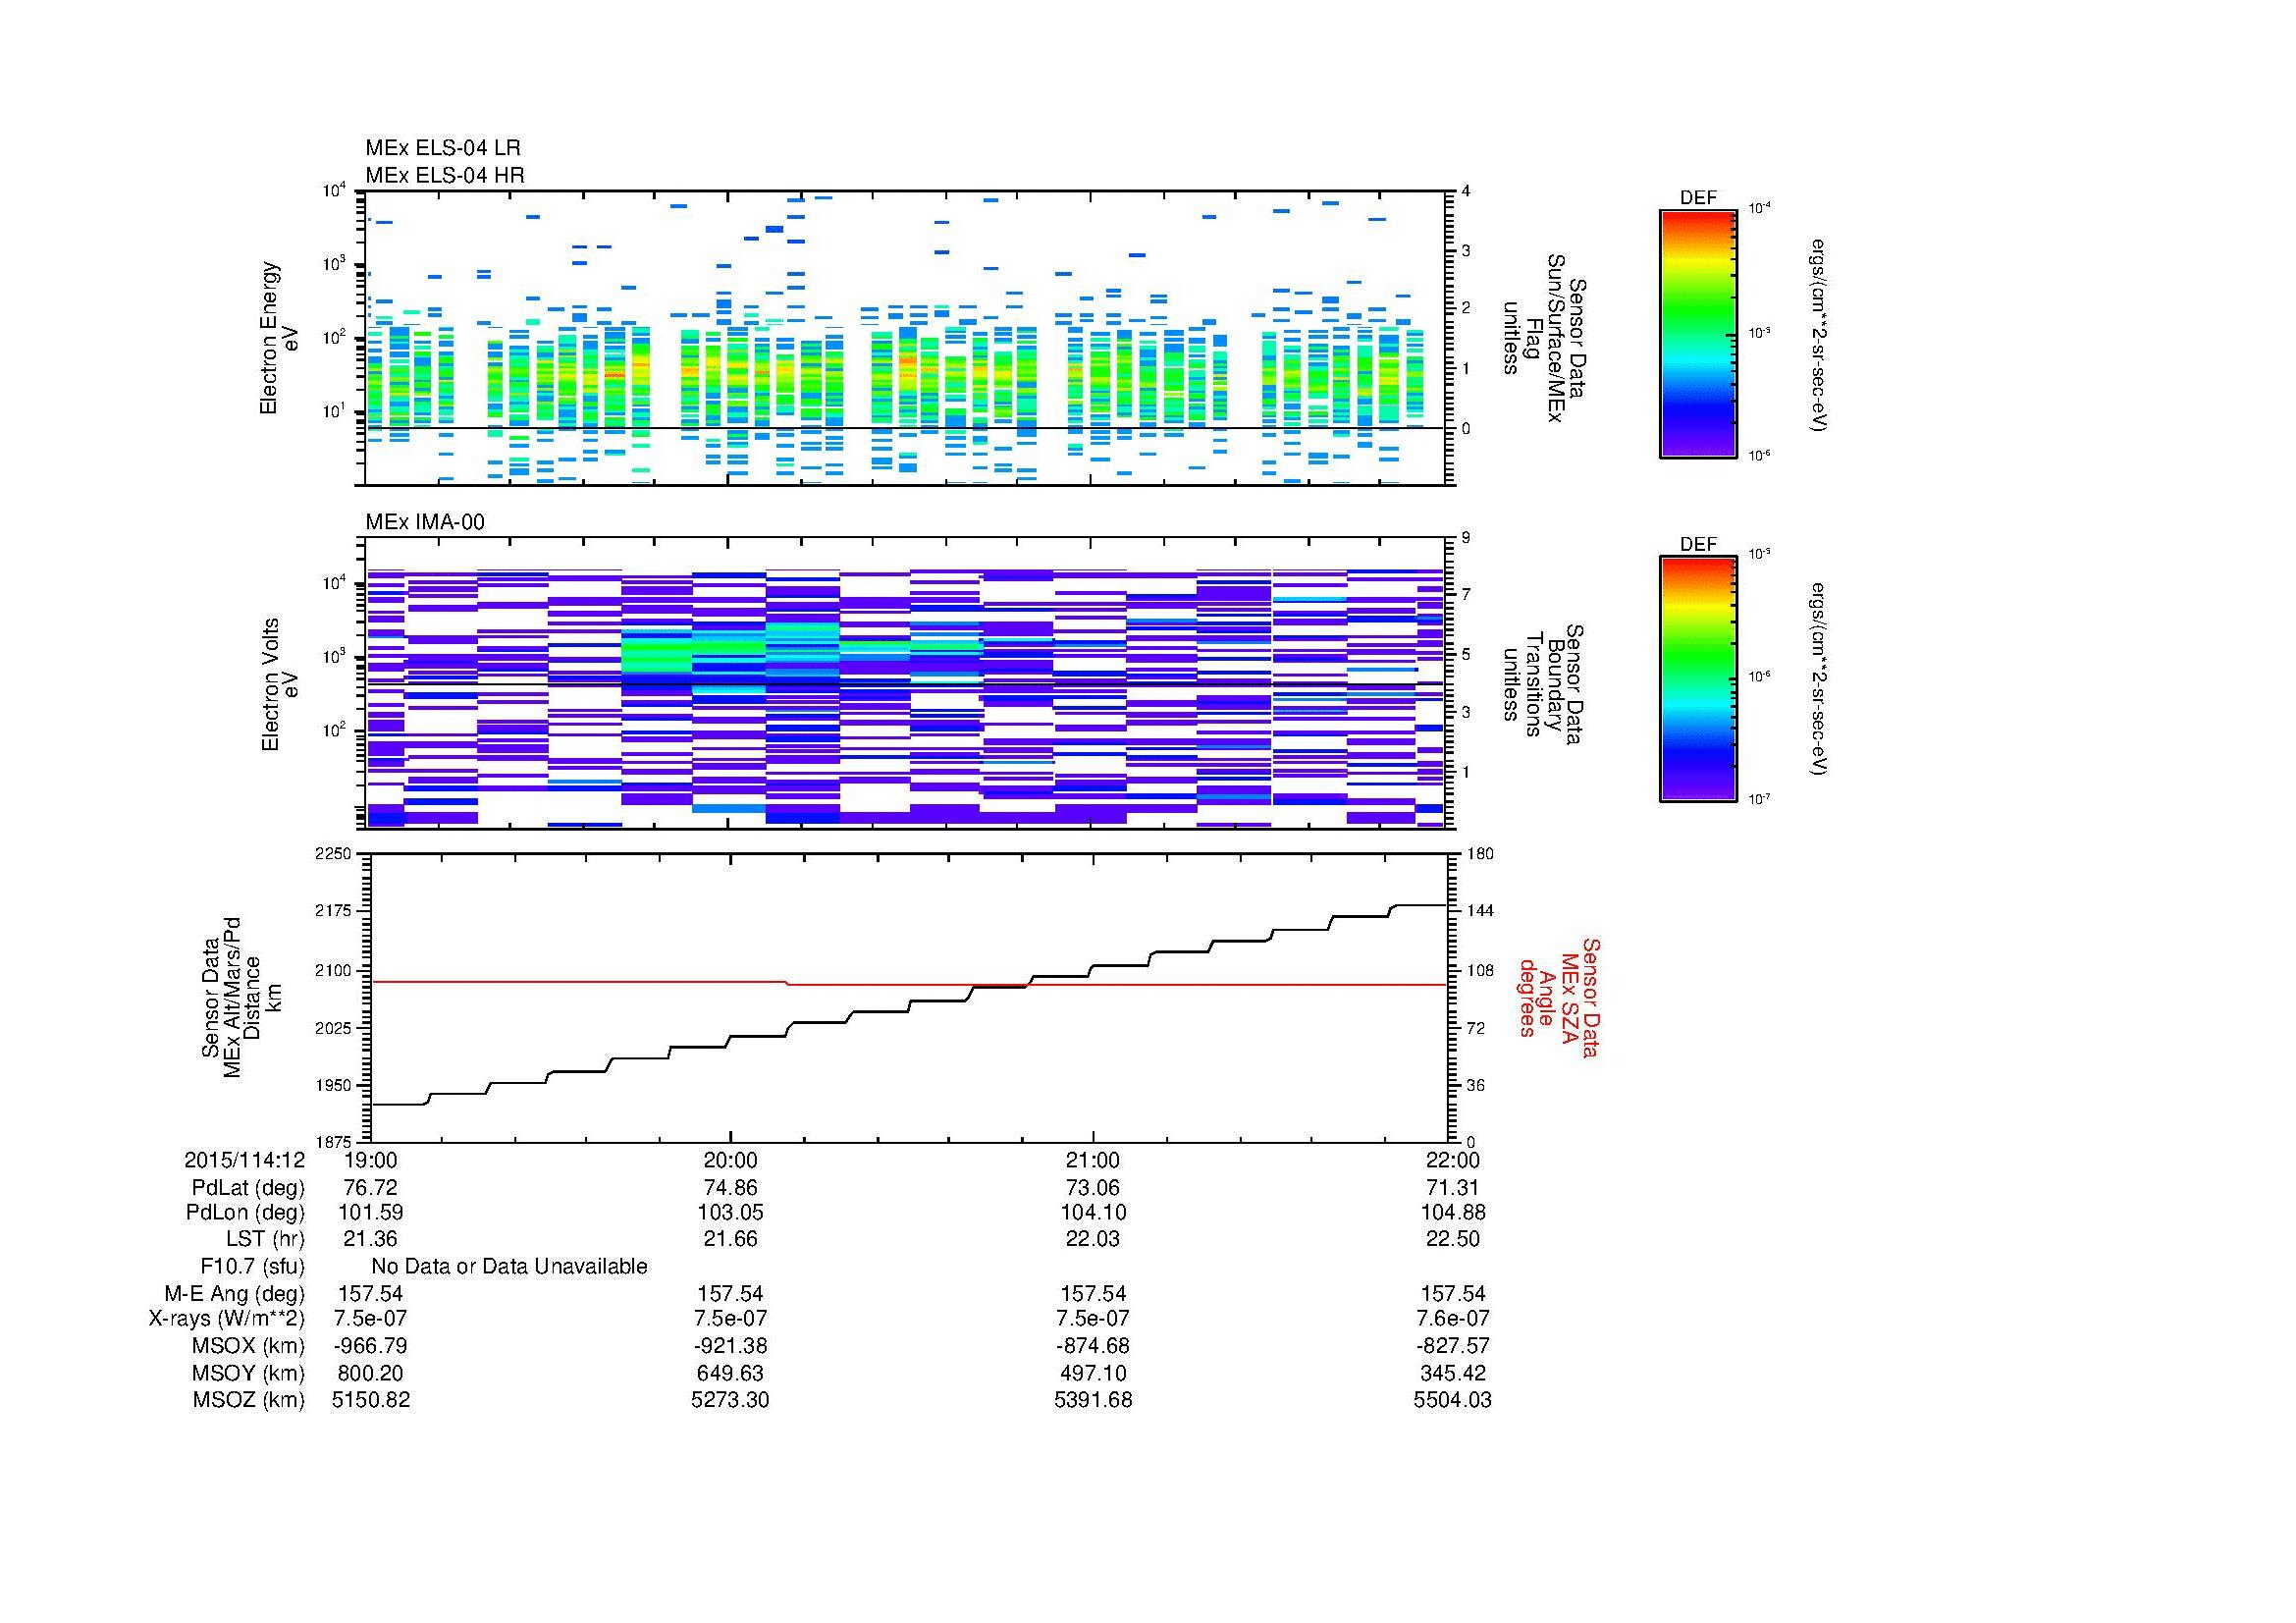Click the PdLon value 104.10

(1093, 1213)
